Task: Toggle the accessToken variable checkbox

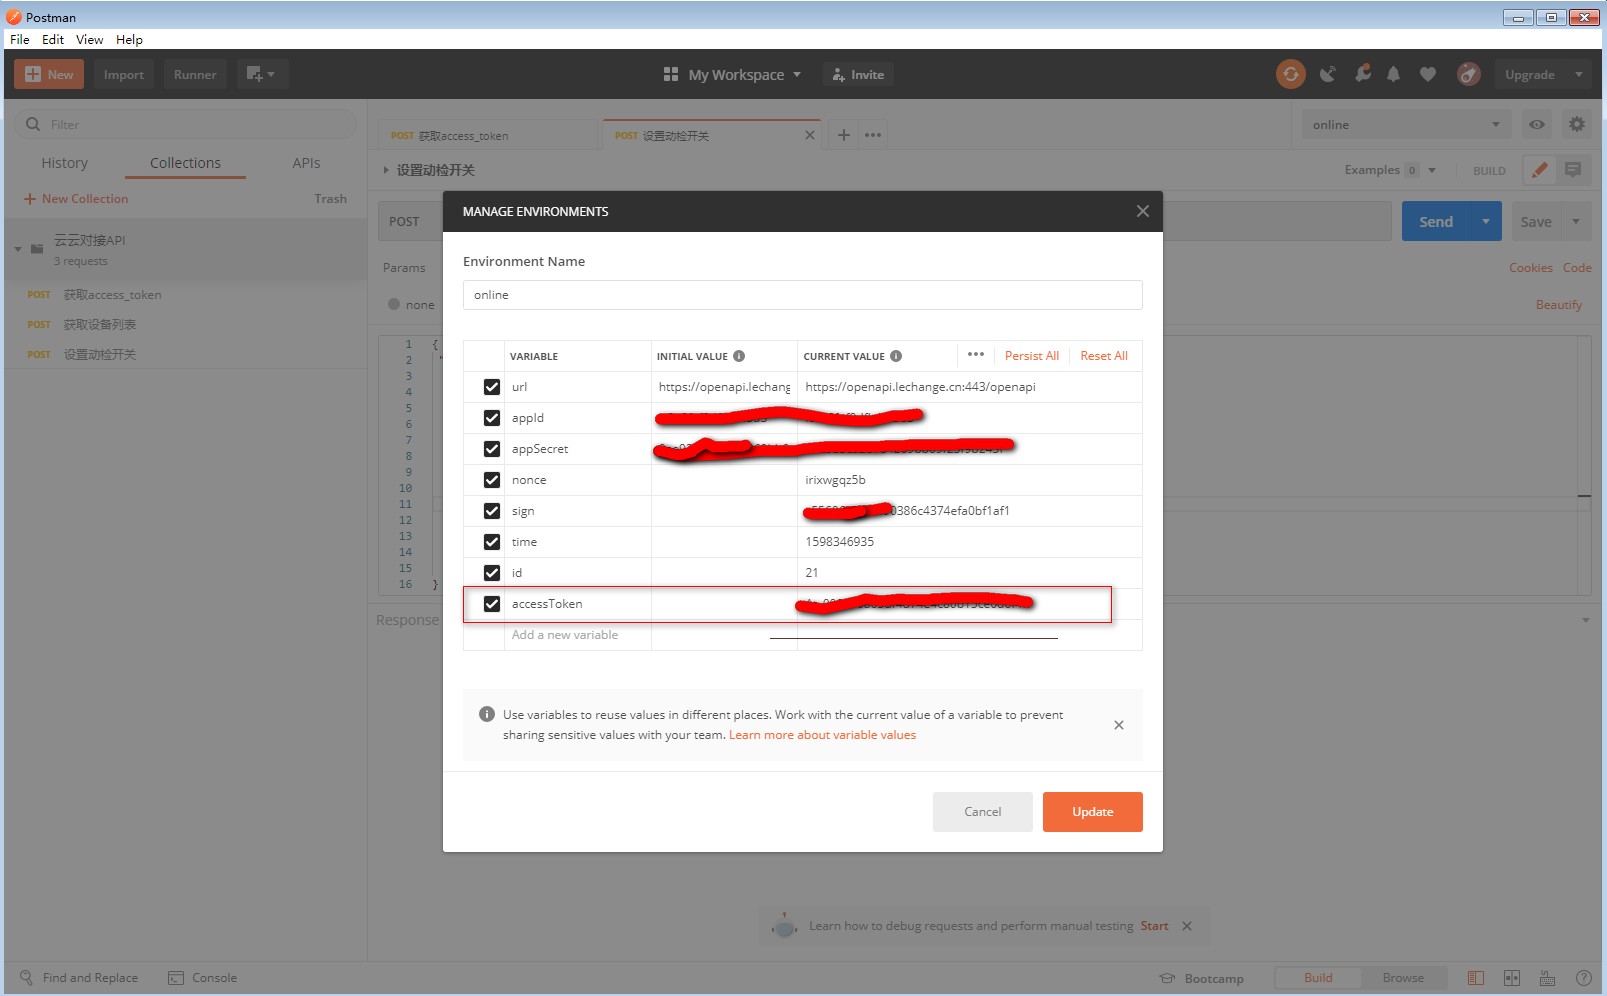Action: 491,604
